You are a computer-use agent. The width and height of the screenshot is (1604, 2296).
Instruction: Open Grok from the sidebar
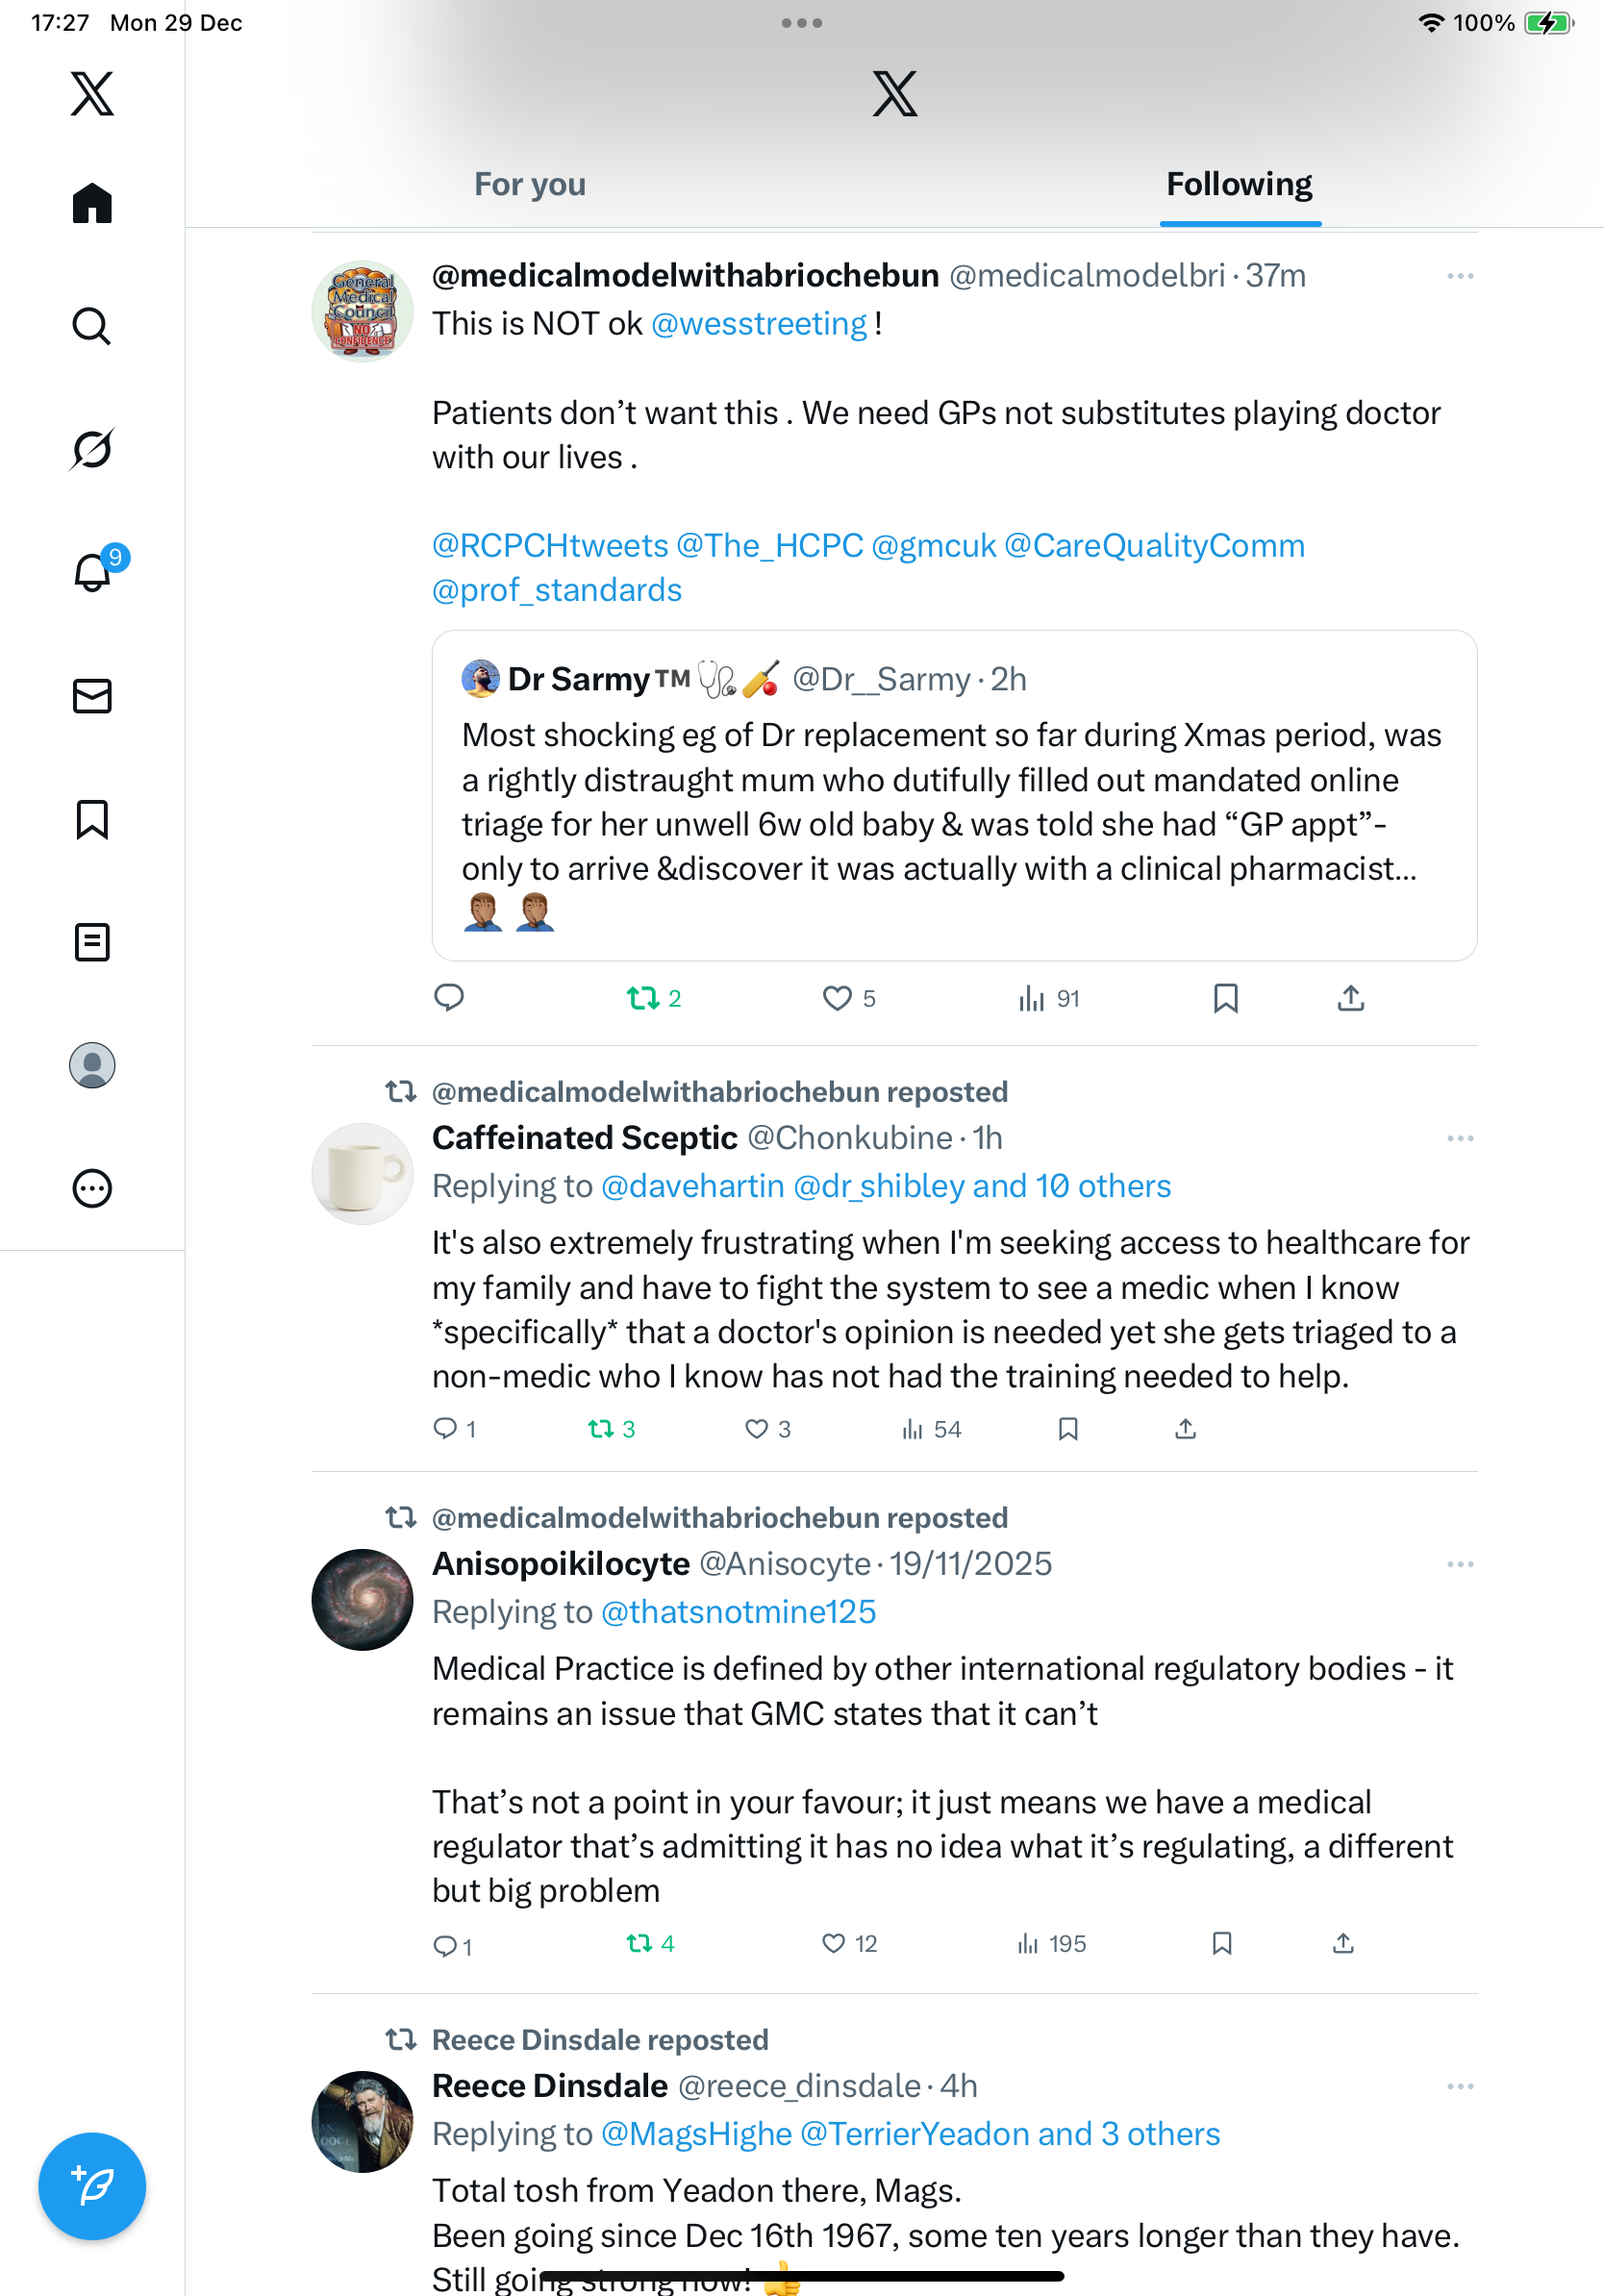point(91,449)
